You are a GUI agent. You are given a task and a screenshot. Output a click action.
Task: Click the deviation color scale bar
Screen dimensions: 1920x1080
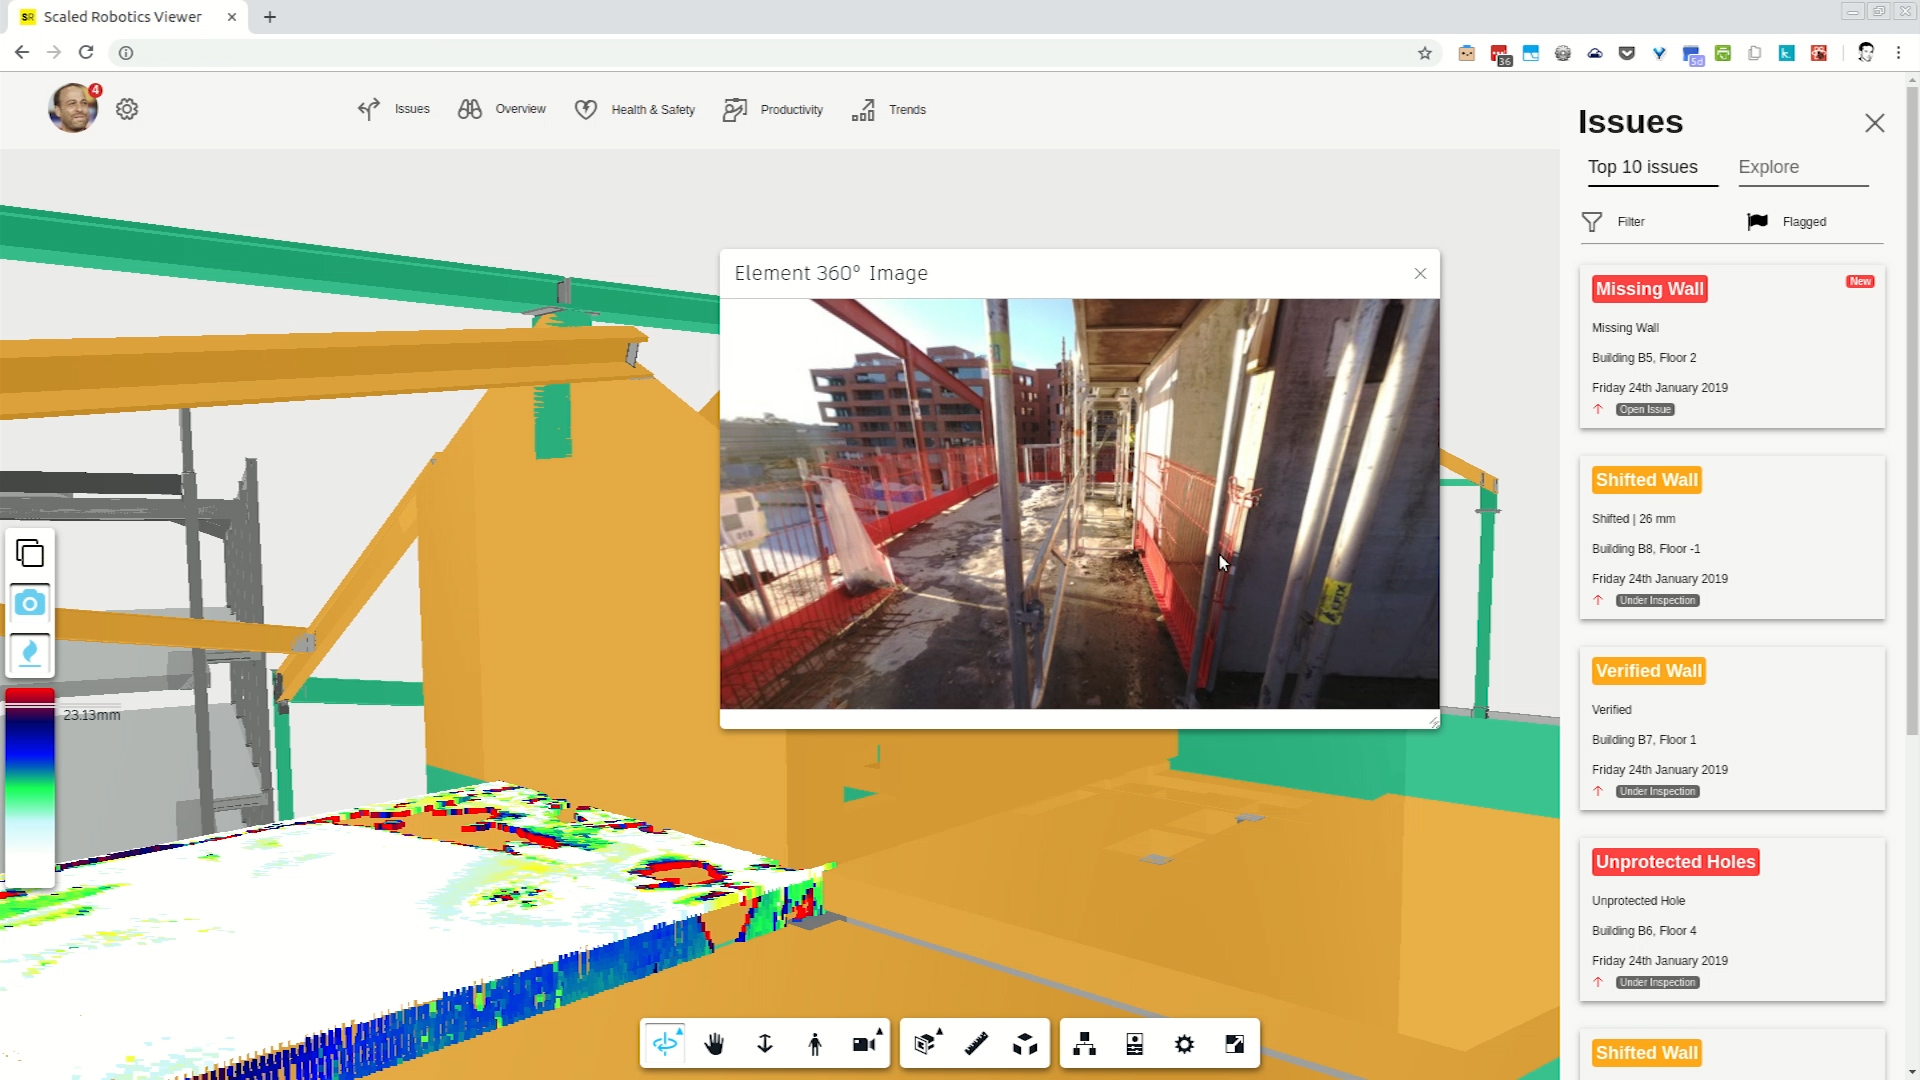tap(30, 787)
